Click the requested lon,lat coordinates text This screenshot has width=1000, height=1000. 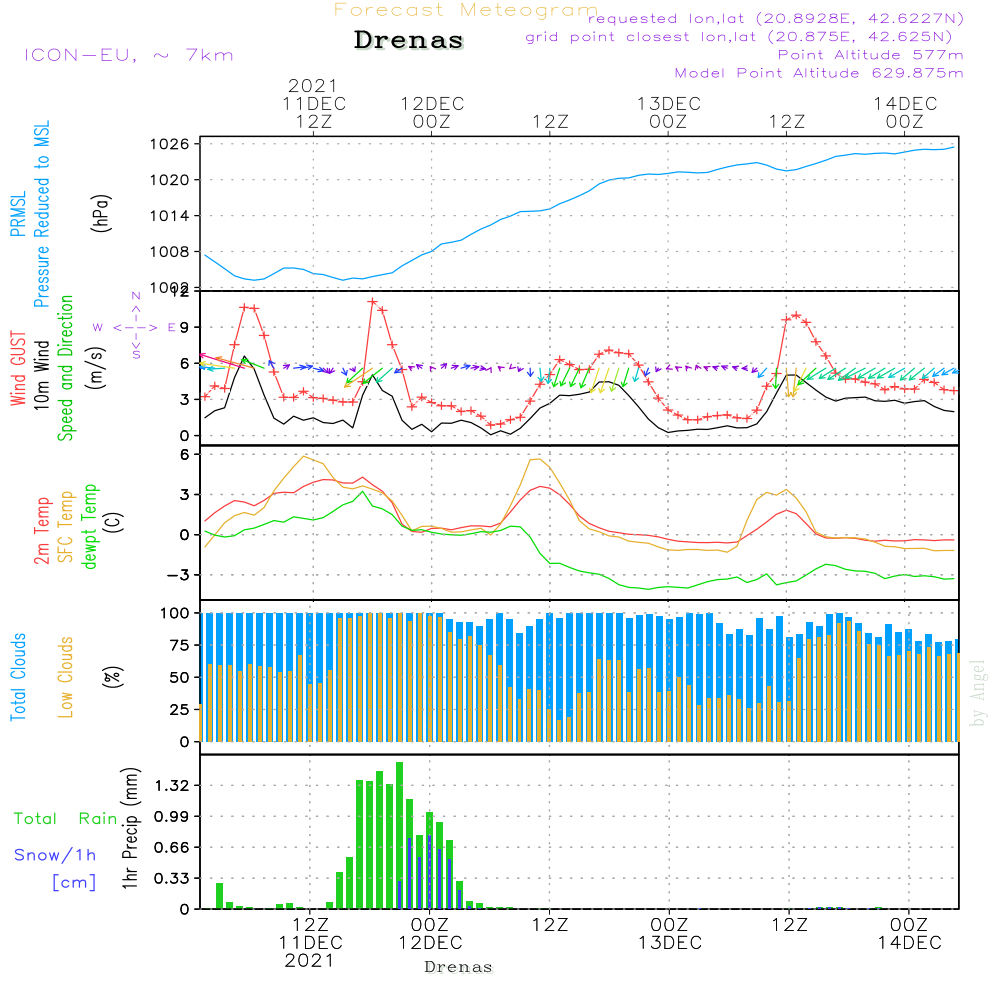click(x=776, y=18)
